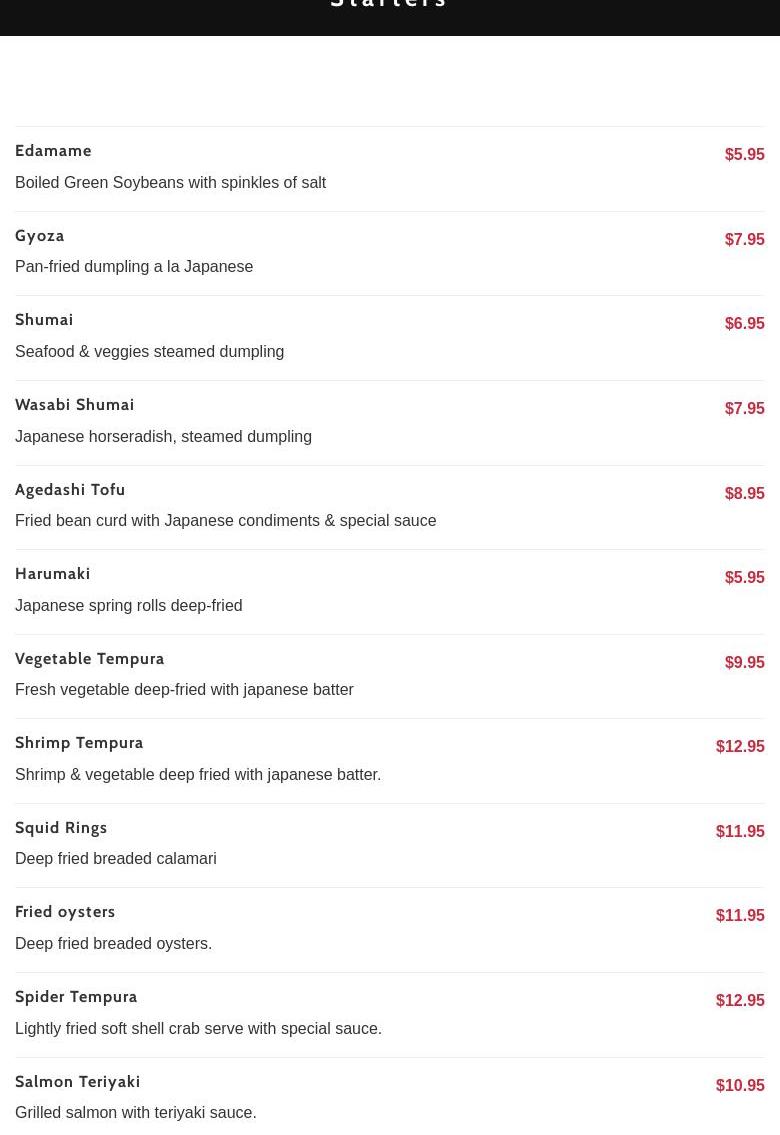Select the Fried oysters item
Viewport: 780px width, 1135px height.
[x=65, y=912]
